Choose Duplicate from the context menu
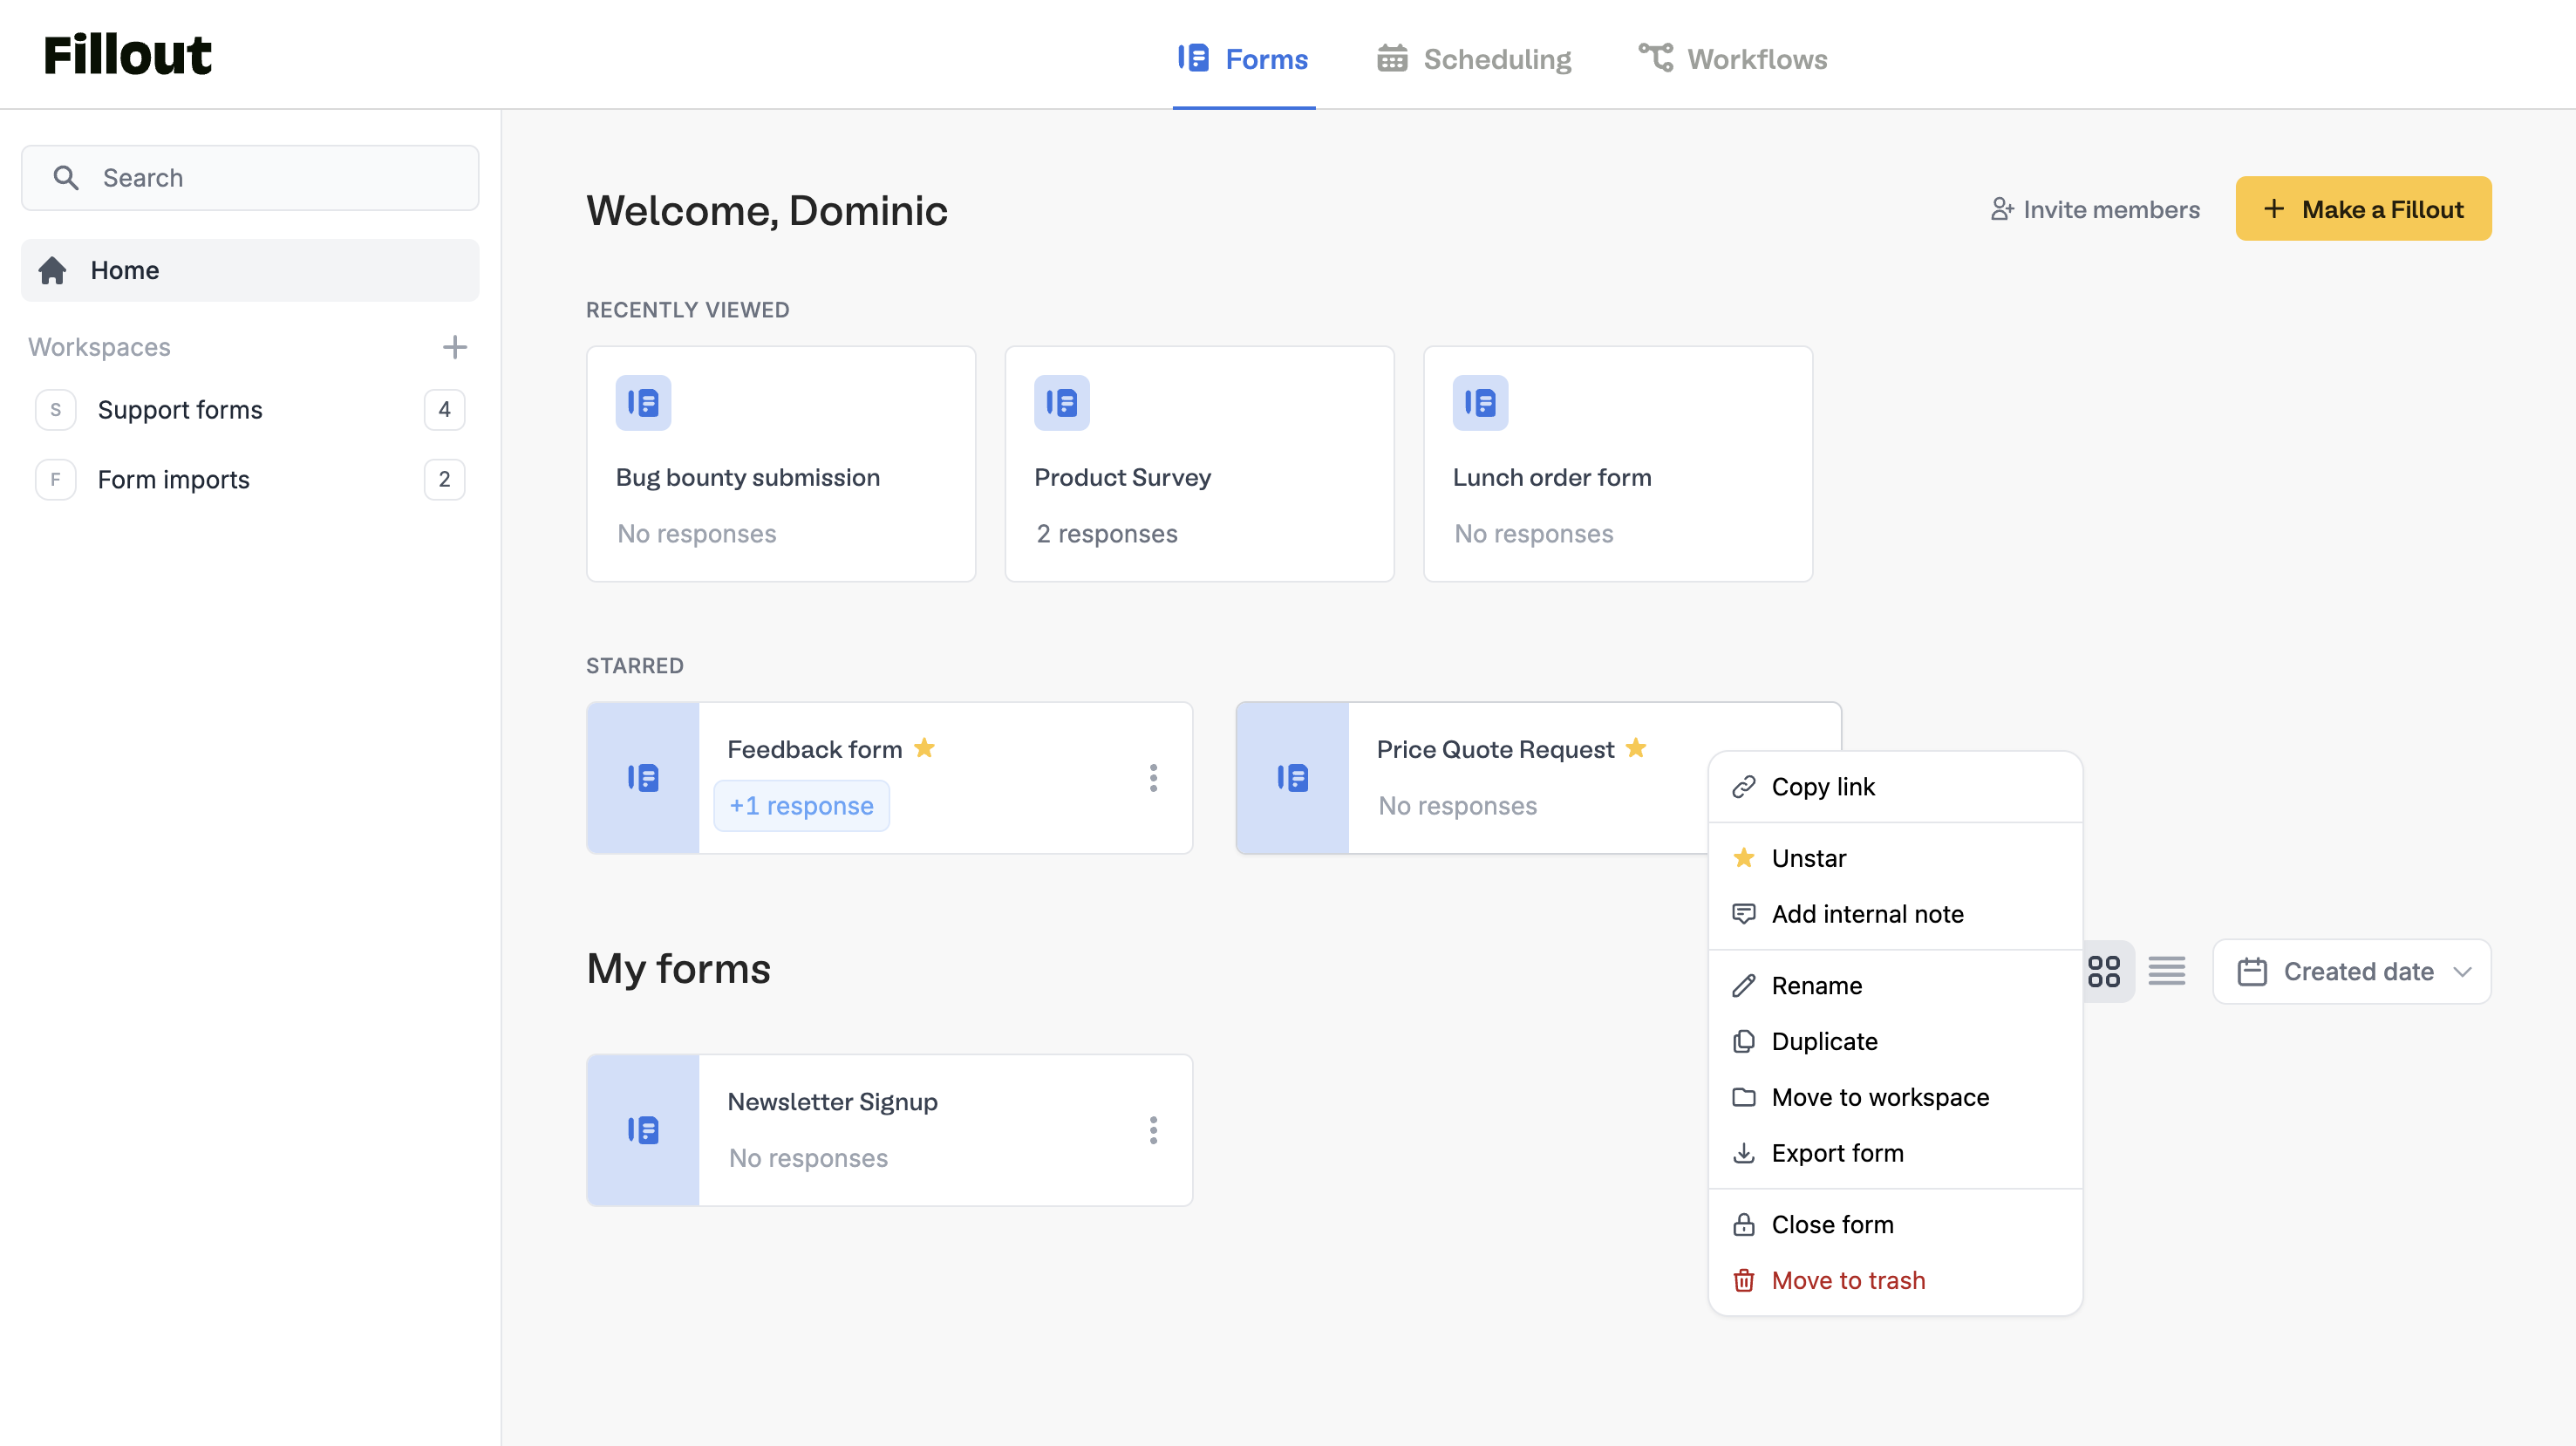 tap(1824, 1041)
